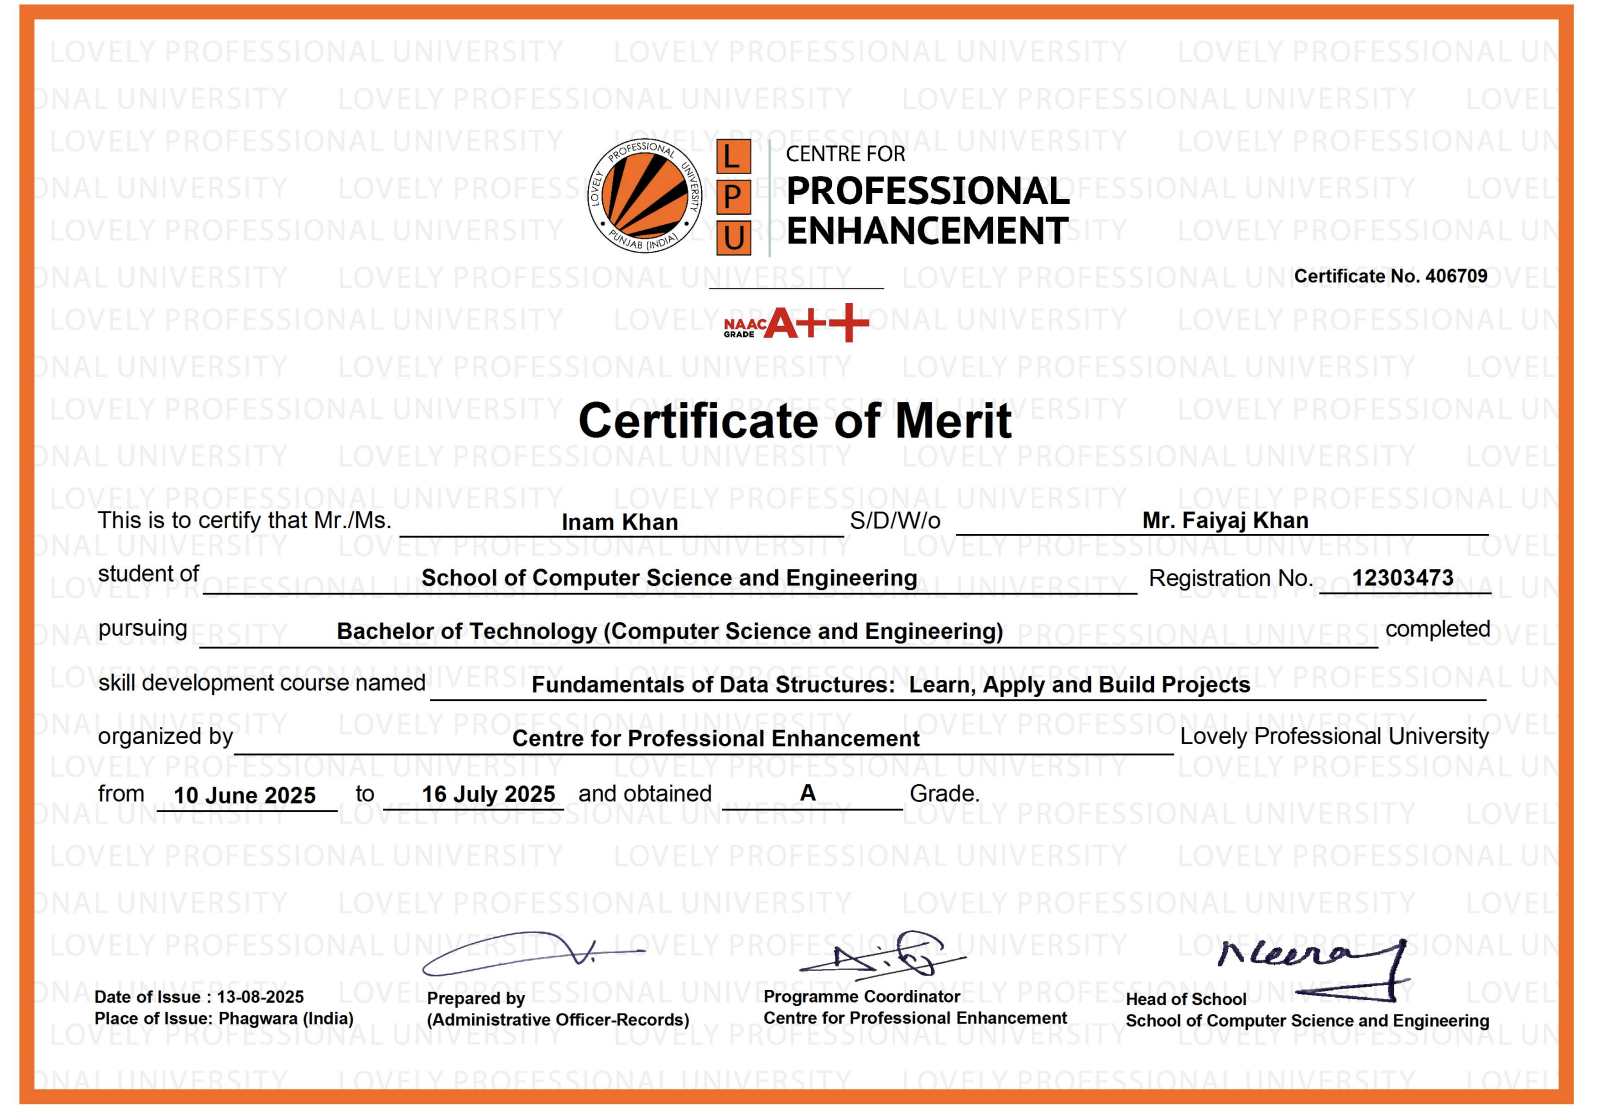This screenshot has width=1598, height=1116.
Task: Click 'Bachelor of Technology (Computer Science and Engineering)'
Action: click(670, 632)
